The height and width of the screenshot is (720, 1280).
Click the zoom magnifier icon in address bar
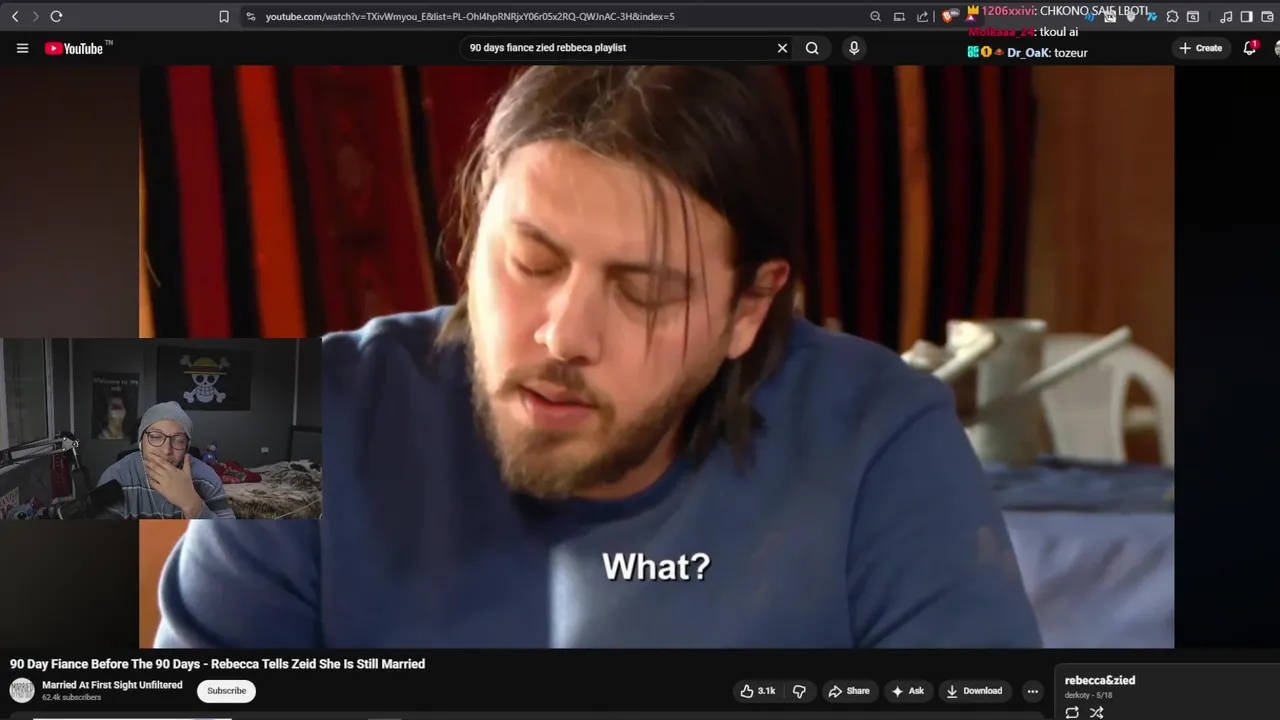pos(875,16)
